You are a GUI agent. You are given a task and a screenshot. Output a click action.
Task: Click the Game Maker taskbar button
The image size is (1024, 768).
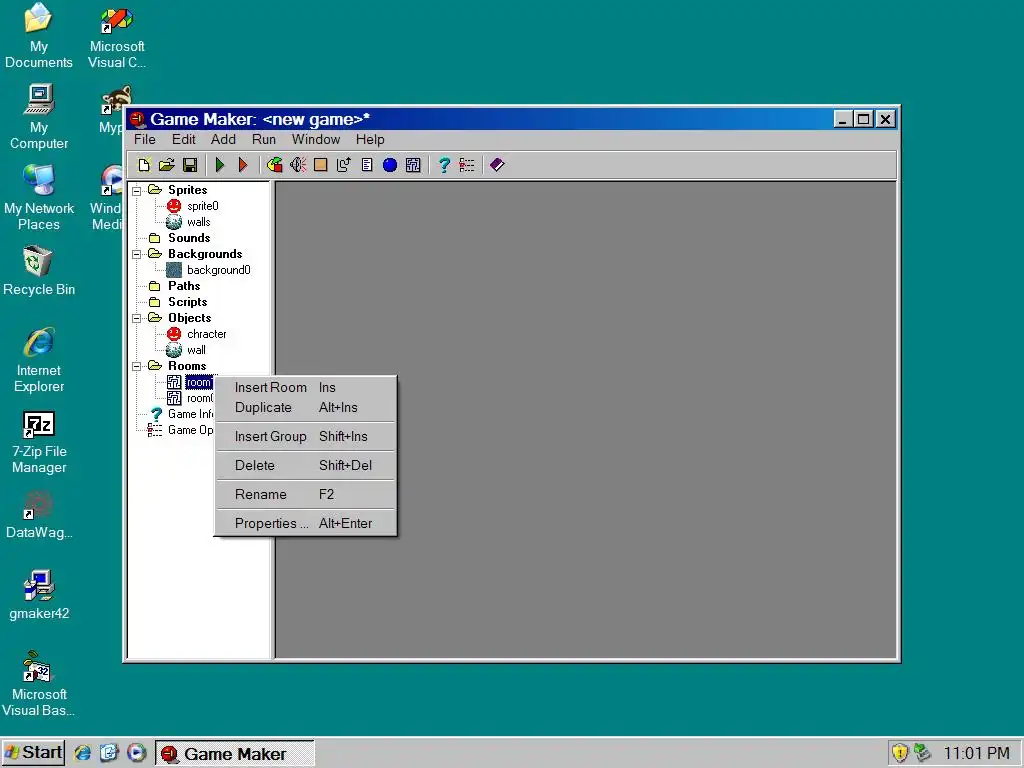234,754
